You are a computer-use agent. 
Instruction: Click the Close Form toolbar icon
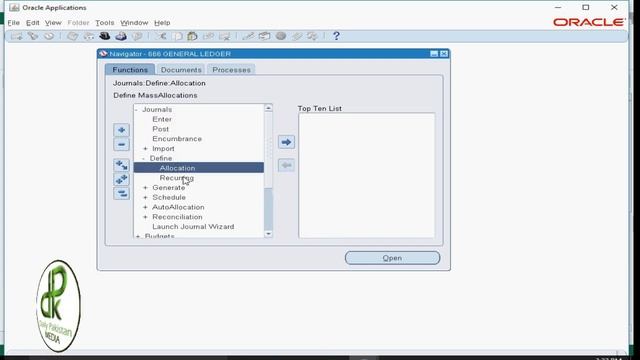[x=137, y=36]
